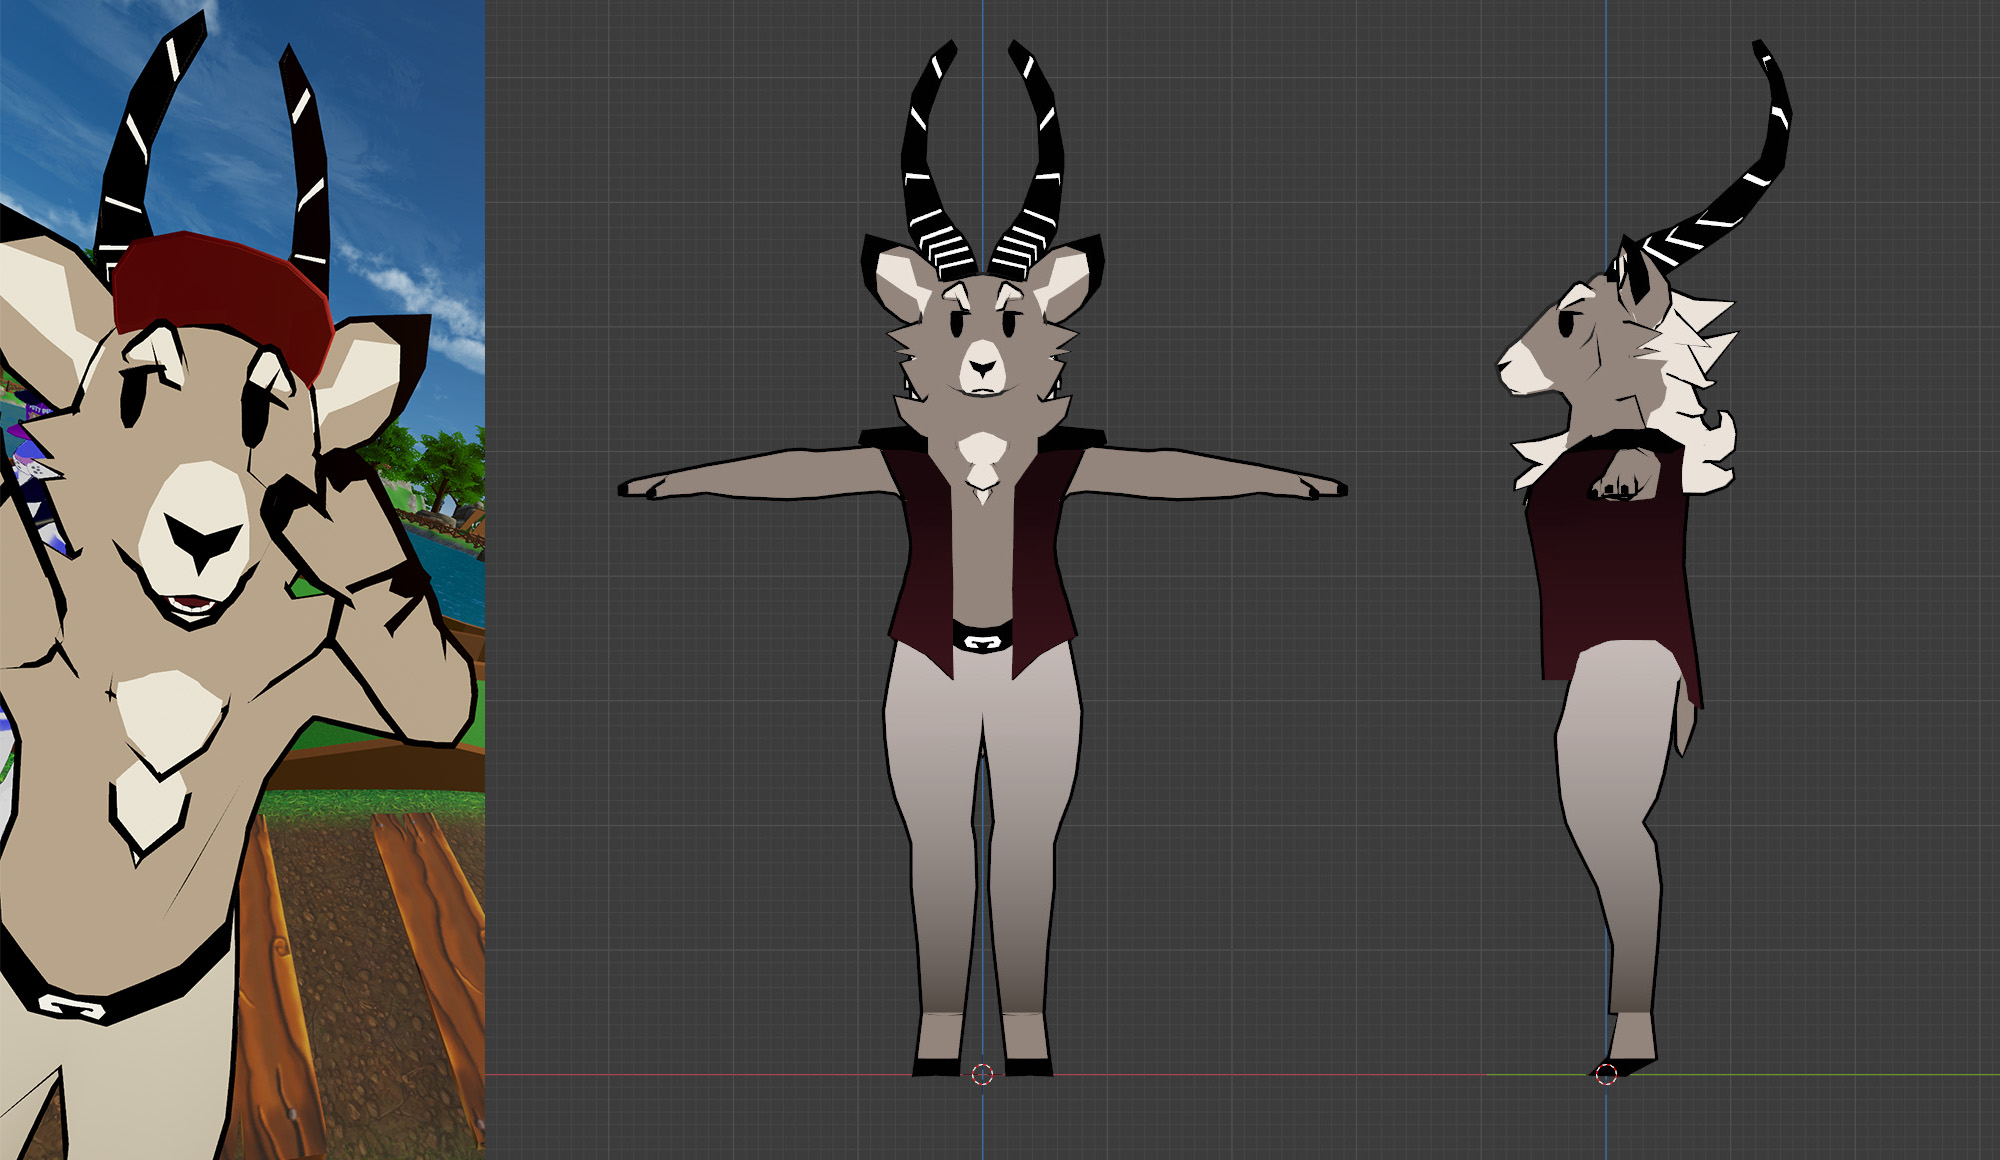Click the nose of the front-view goat model

pos(983,366)
